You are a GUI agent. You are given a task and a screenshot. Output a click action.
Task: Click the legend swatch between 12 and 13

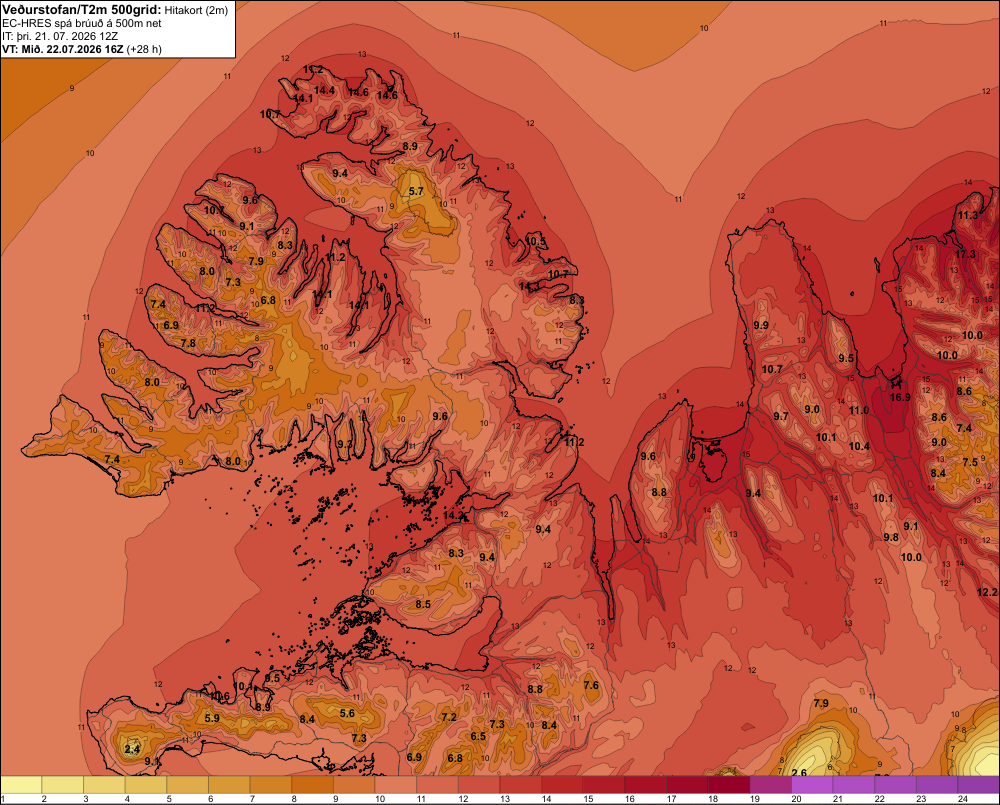coord(479,785)
